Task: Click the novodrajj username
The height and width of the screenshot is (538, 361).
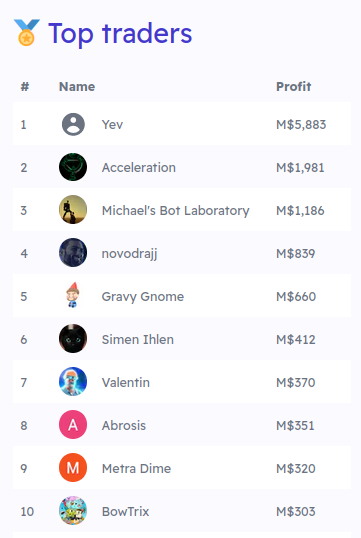Action: point(130,254)
